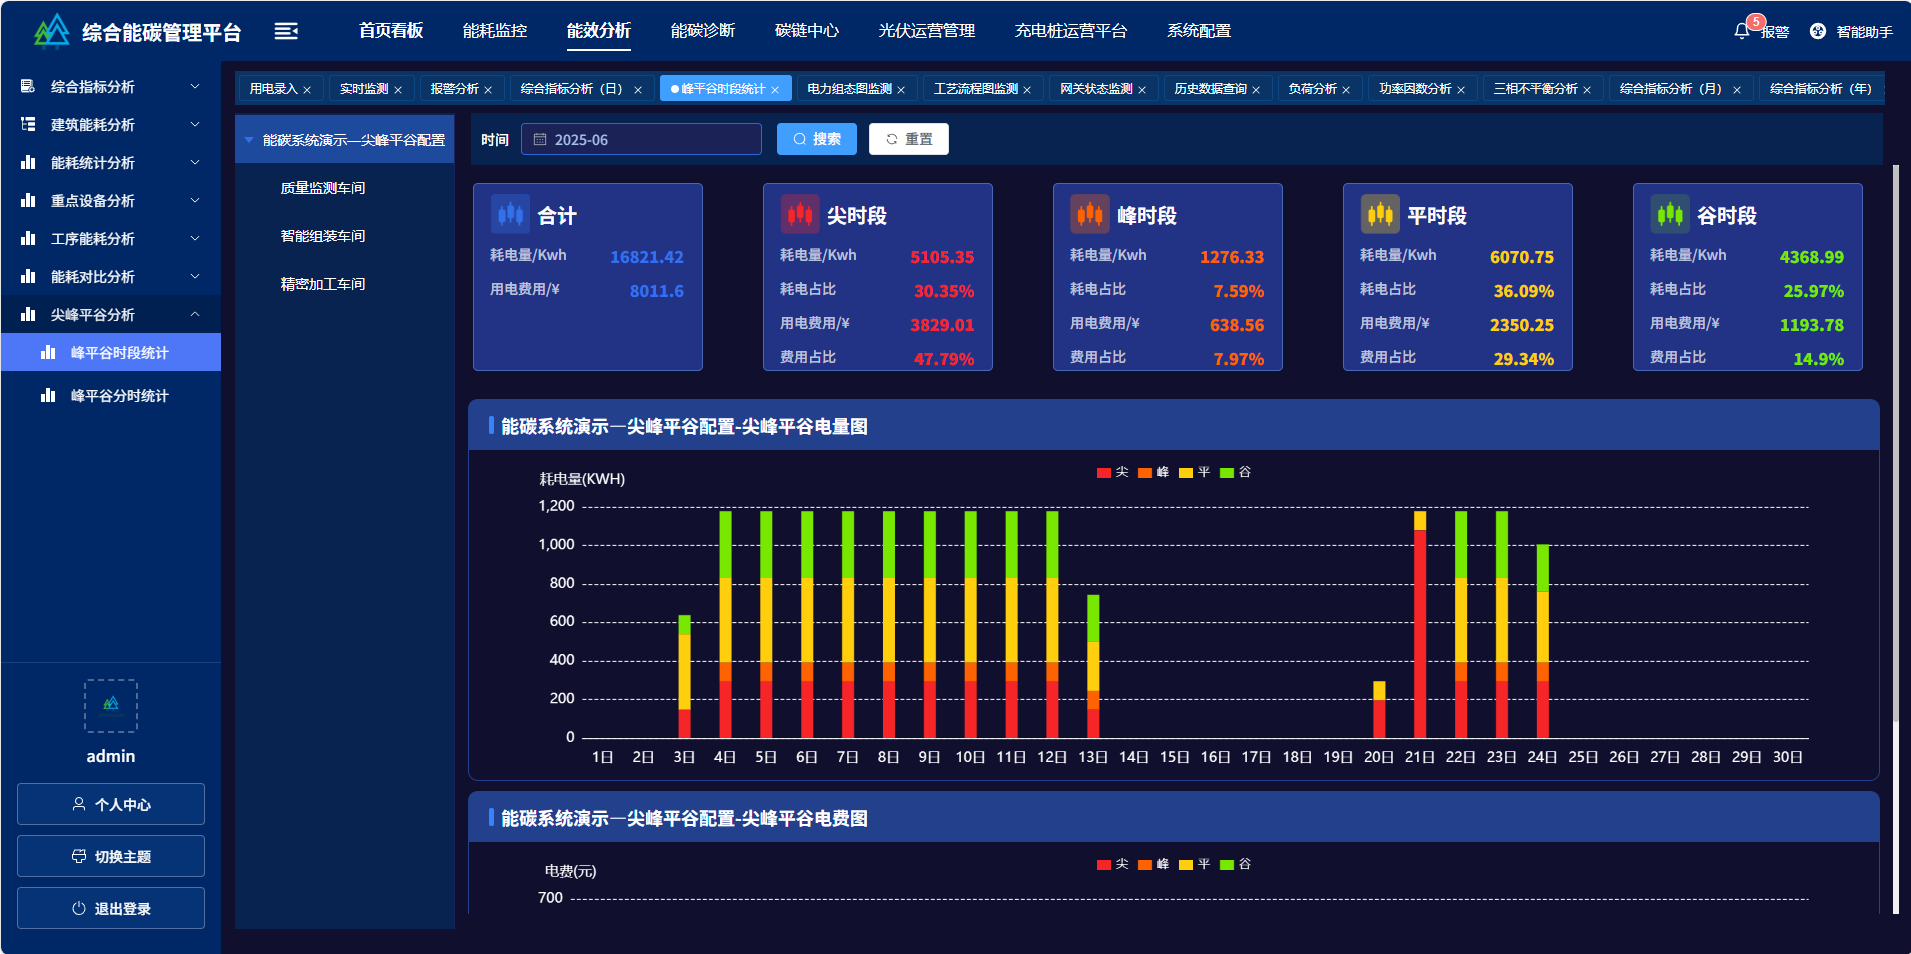
Task: Click the sidebar collapse hamburger icon
Action: (287, 30)
